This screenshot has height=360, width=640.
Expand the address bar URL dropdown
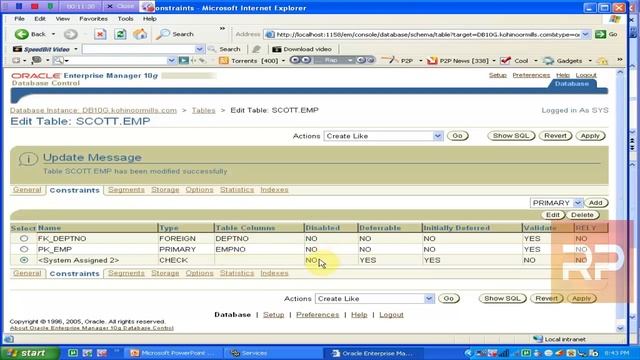coord(585,34)
